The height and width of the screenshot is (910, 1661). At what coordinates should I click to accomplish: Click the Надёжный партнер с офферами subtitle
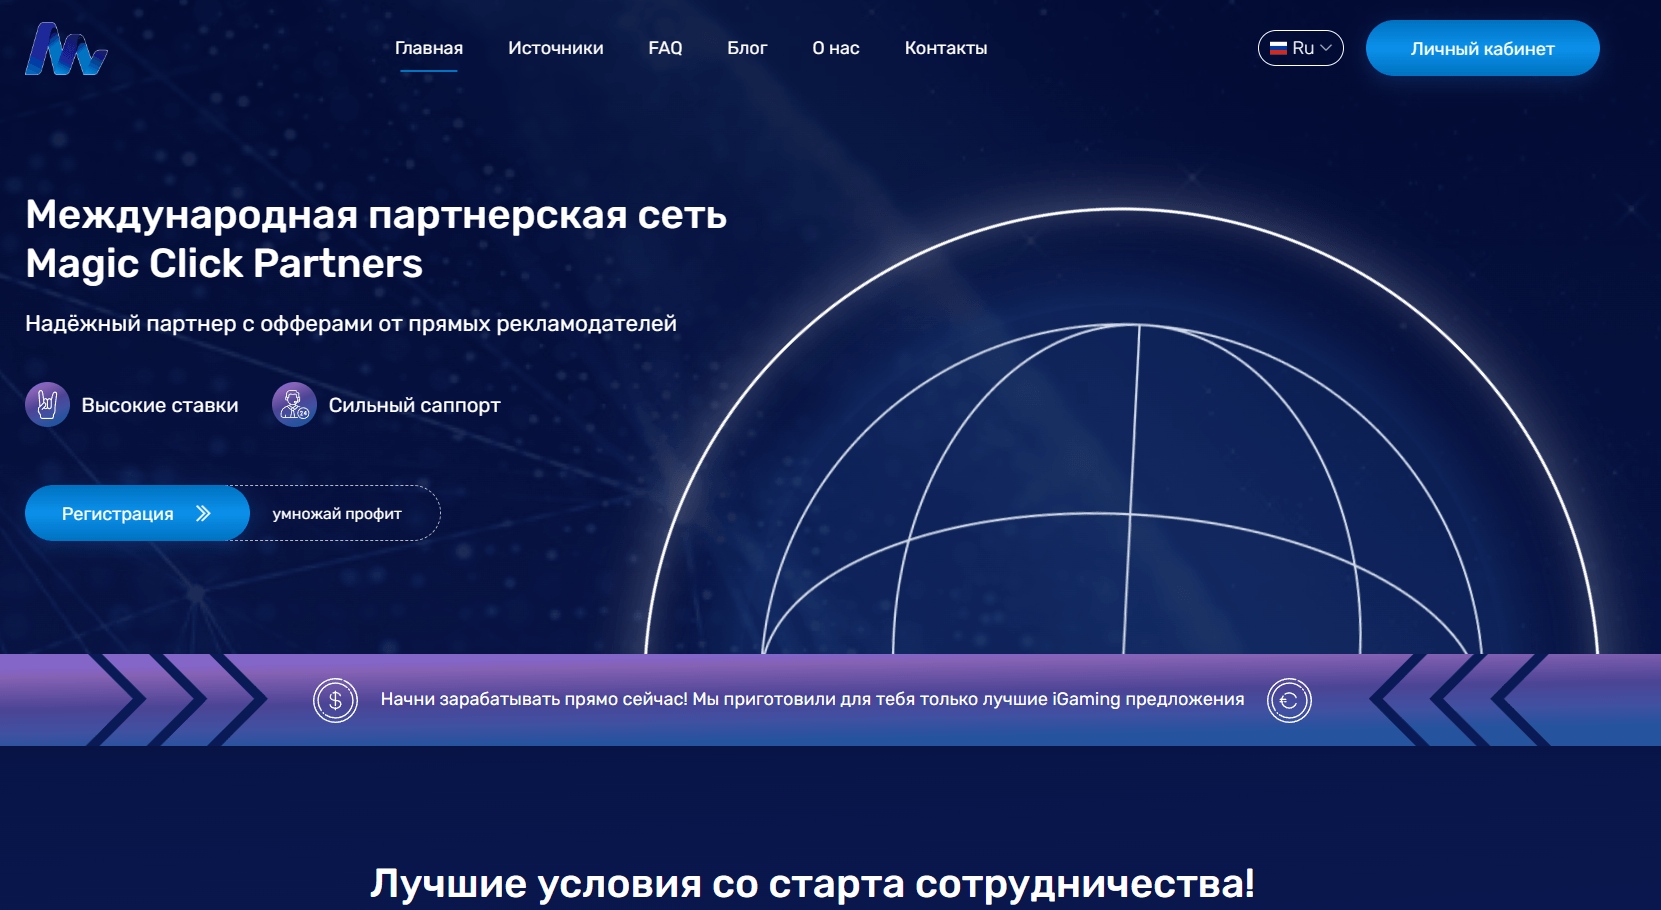click(351, 323)
